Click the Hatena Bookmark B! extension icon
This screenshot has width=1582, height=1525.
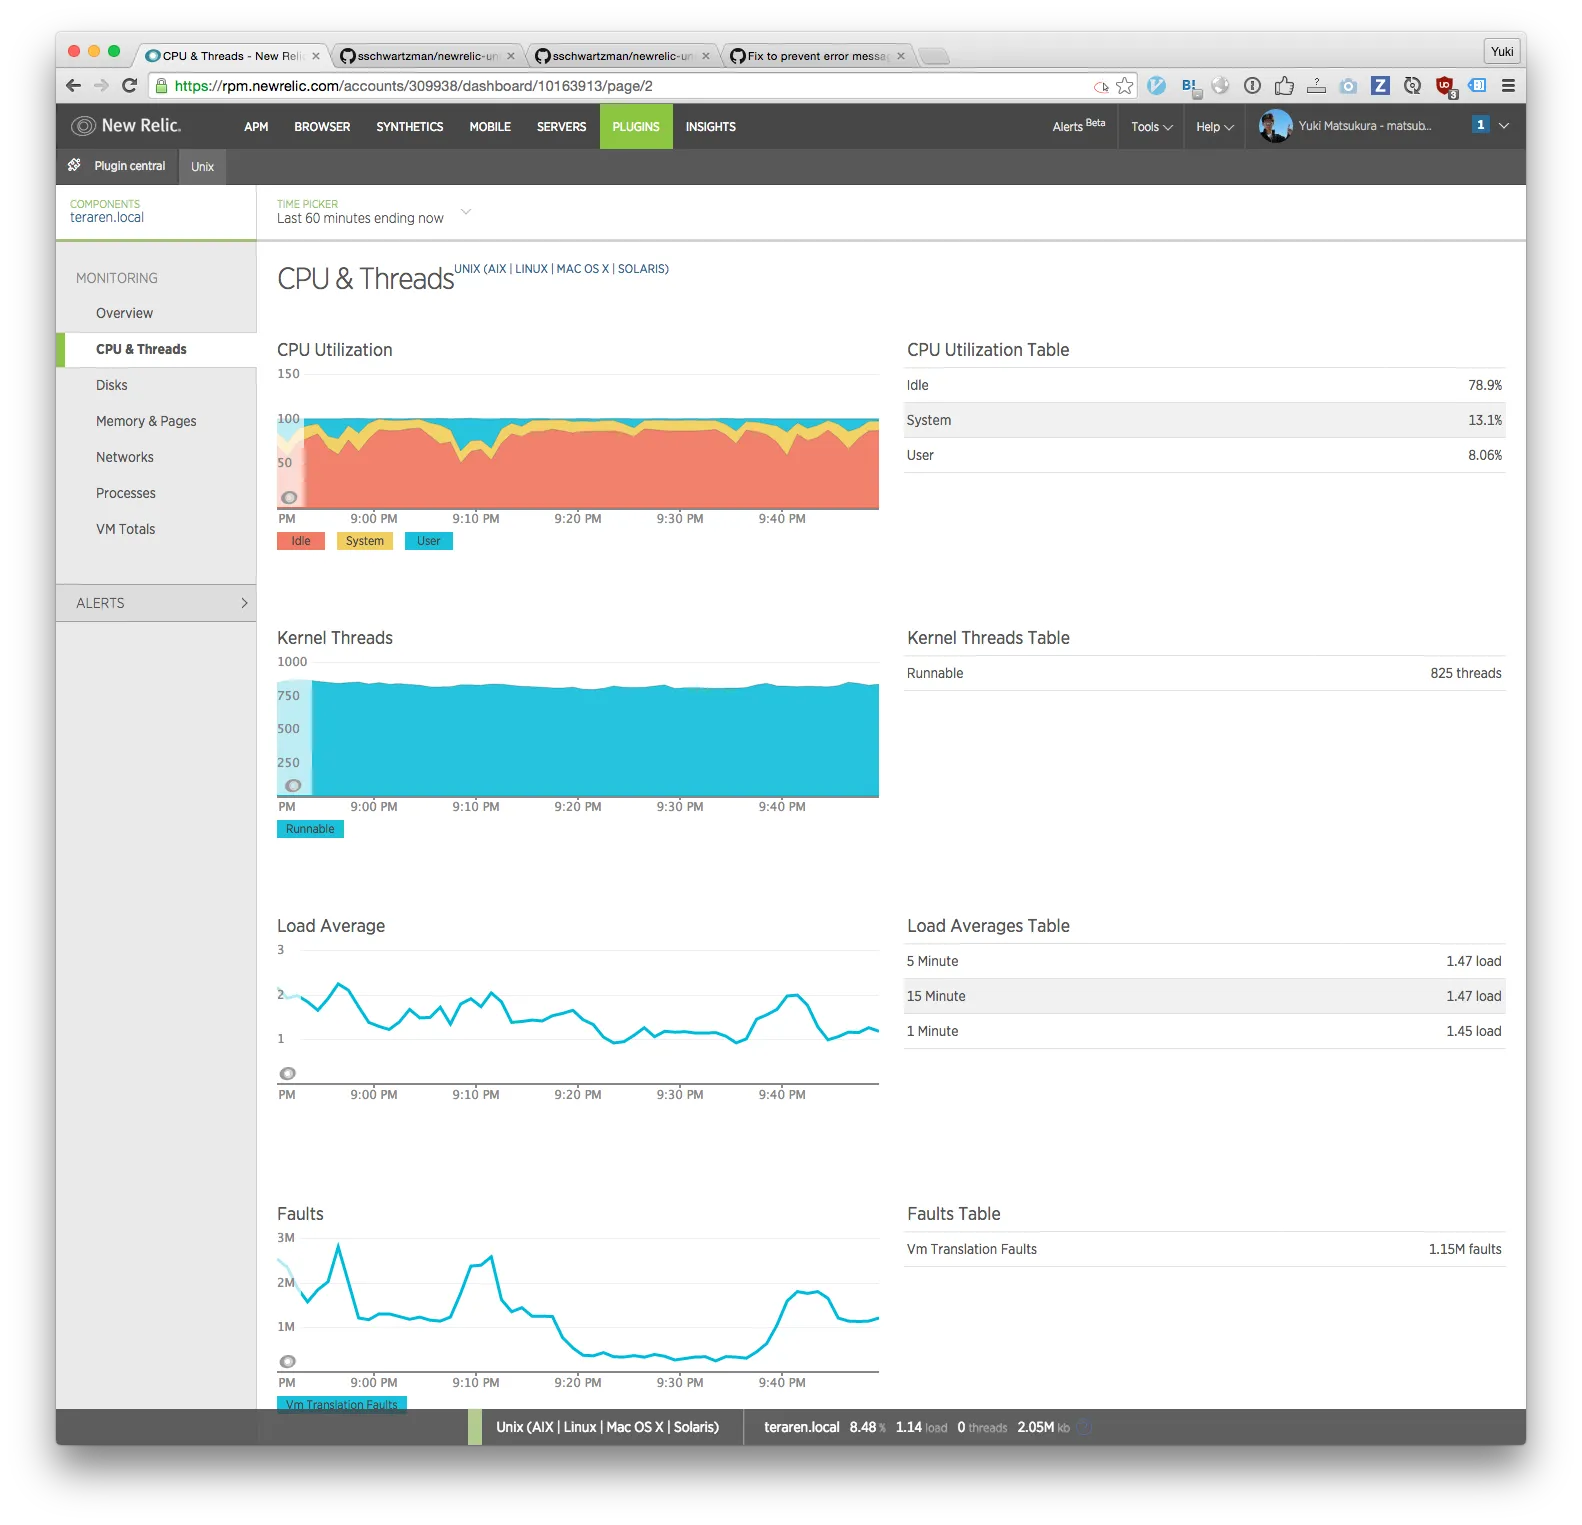pyautogui.click(x=1190, y=87)
